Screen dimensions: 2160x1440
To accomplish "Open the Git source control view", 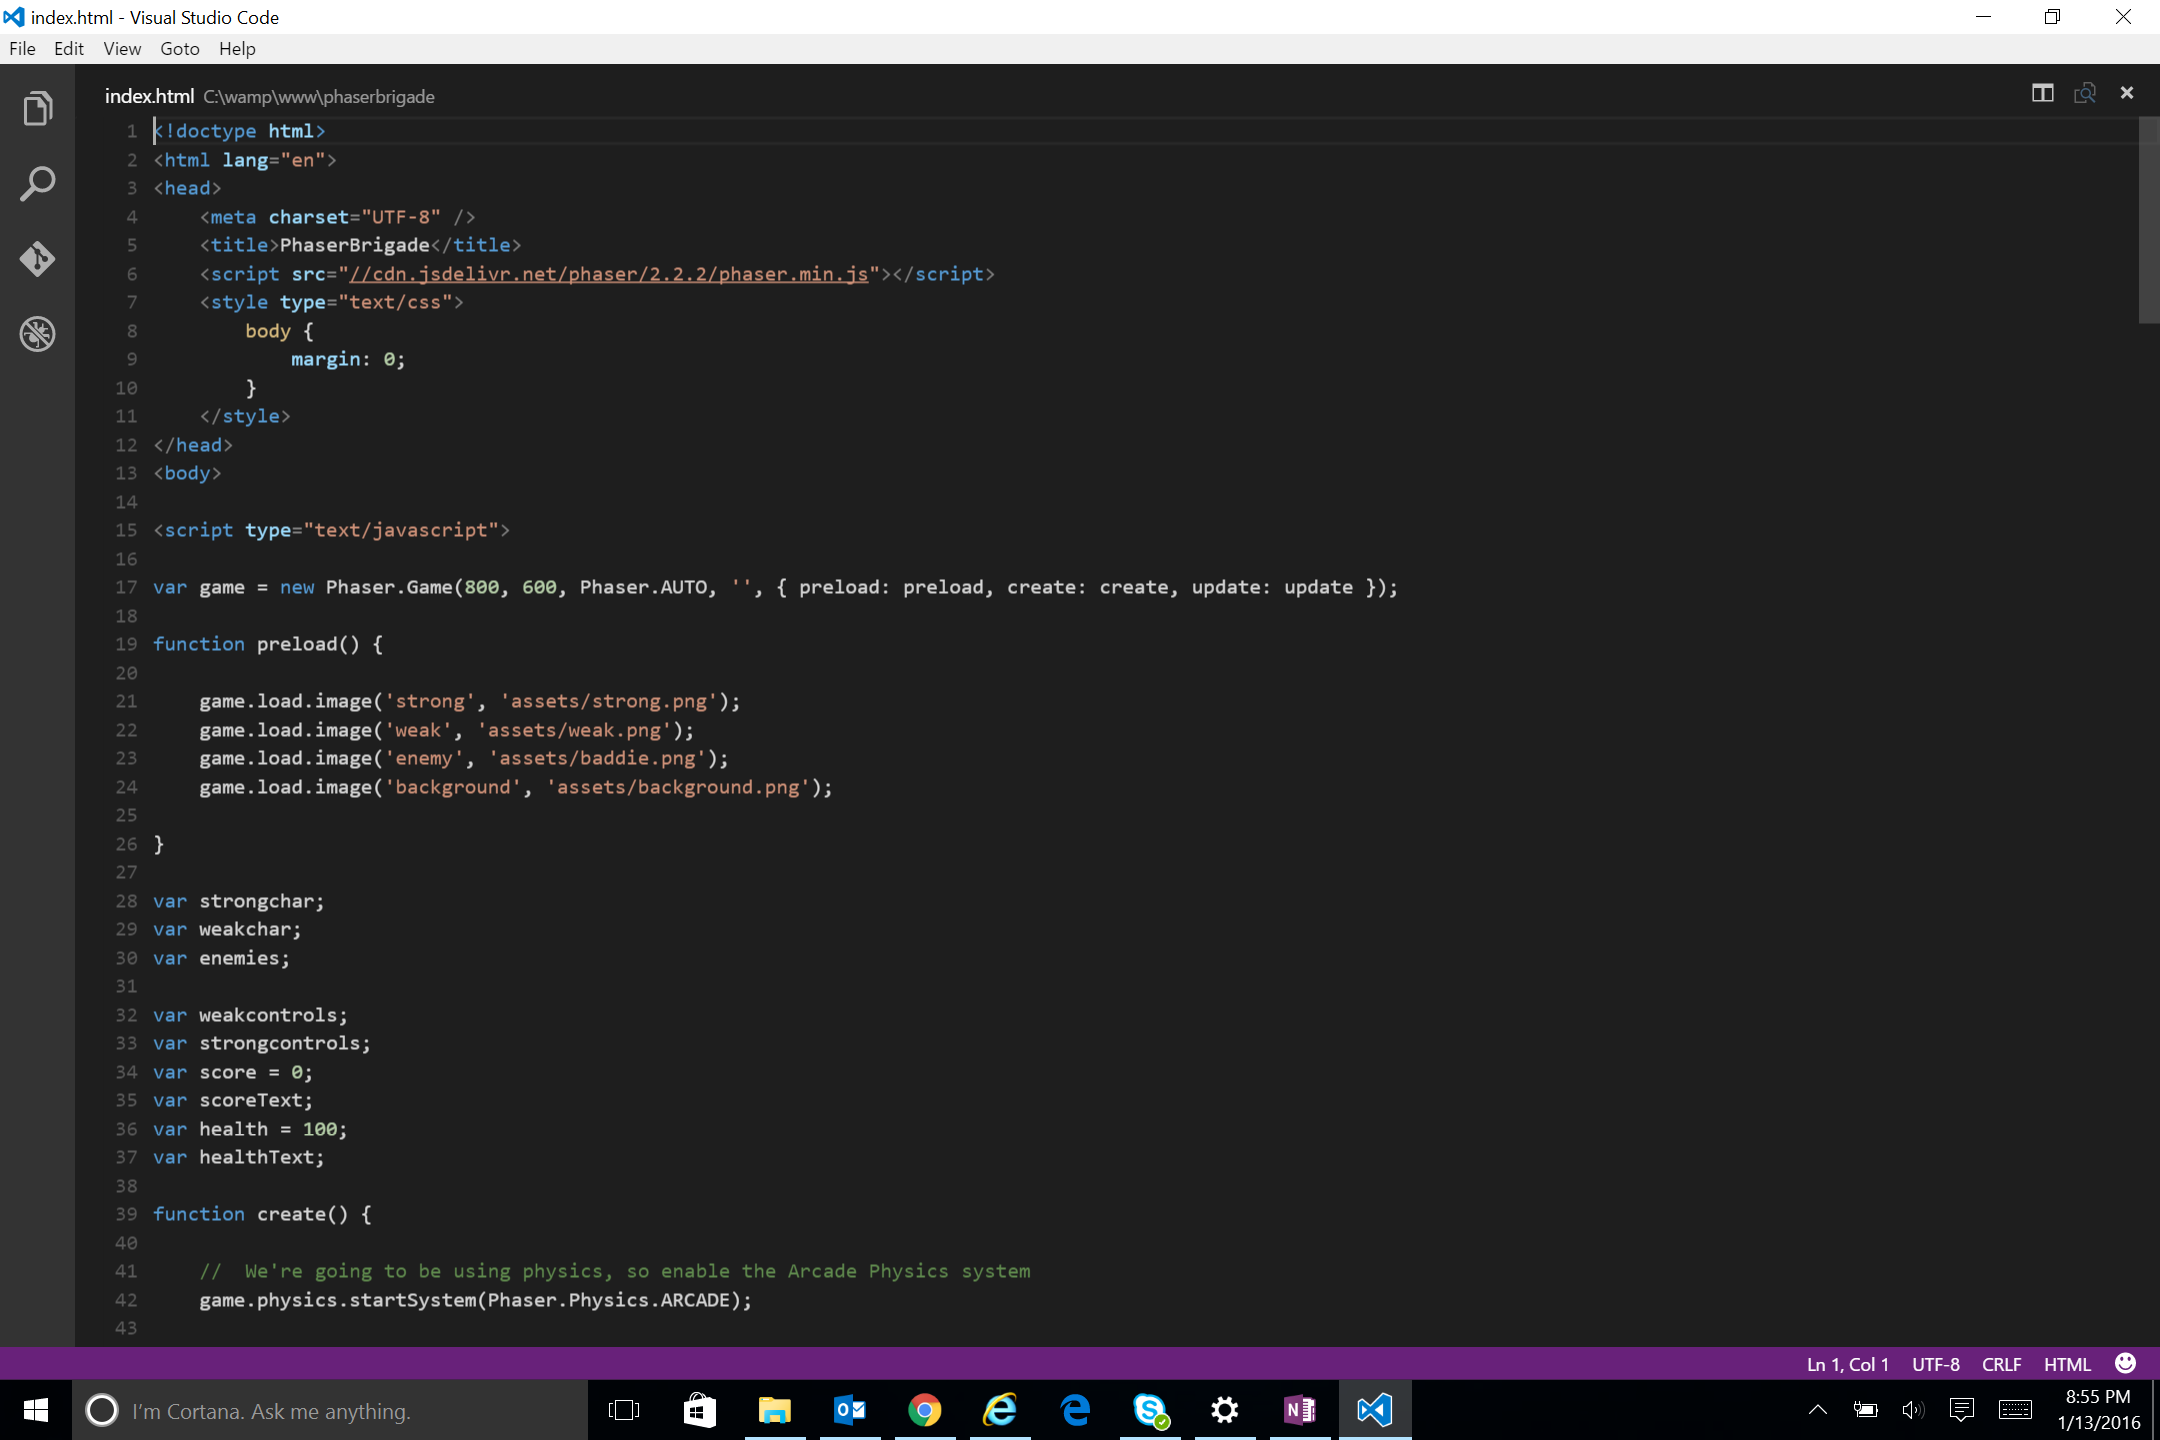I will pyautogui.click(x=37, y=259).
